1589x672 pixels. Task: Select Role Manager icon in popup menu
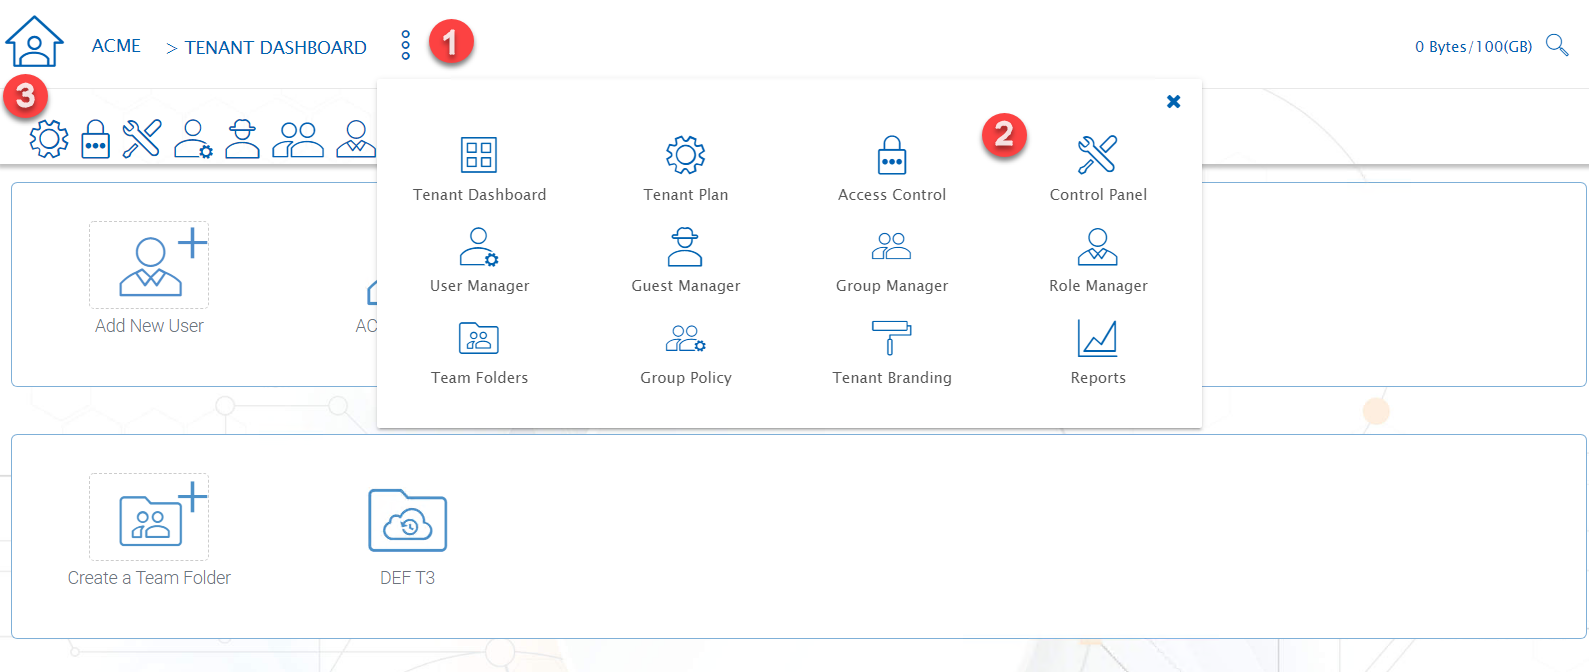(1098, 246)
